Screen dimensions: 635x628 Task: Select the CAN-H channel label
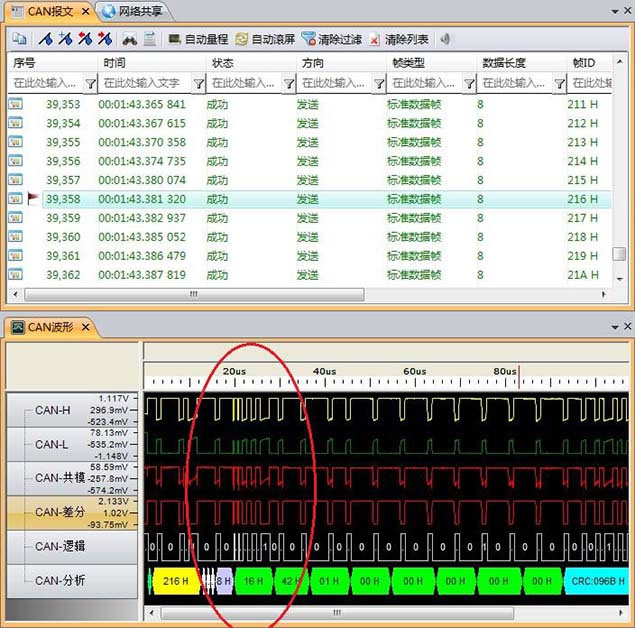[x=53, y=409]
